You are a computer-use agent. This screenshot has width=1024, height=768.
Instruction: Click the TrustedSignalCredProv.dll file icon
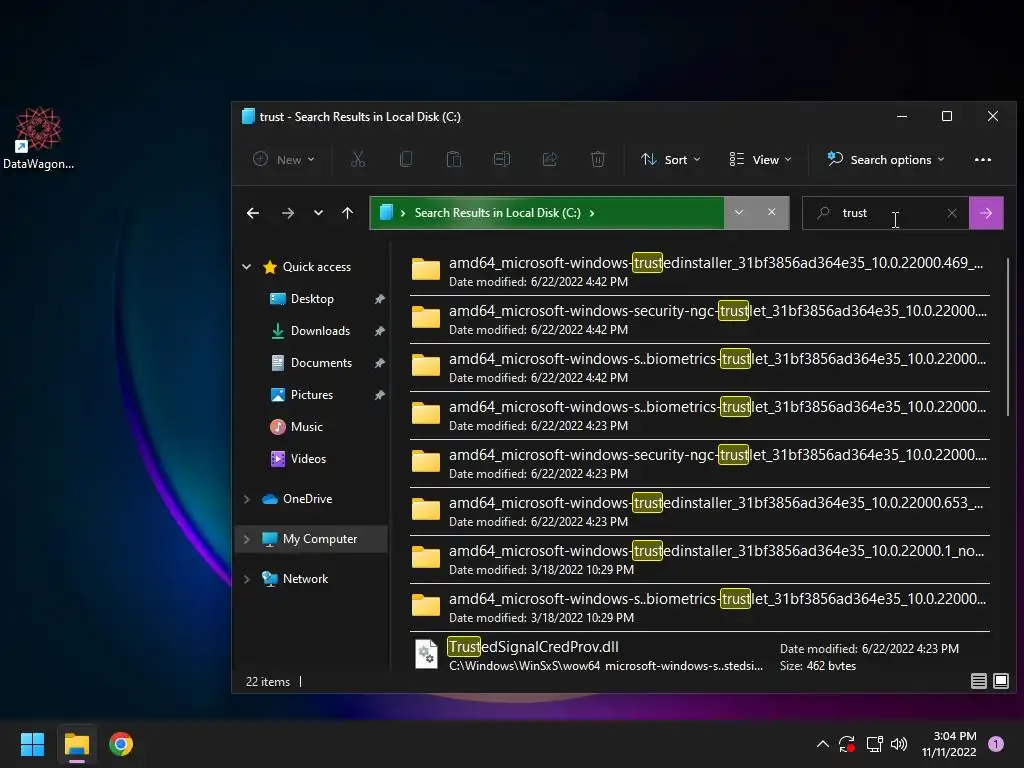(426, 654)
